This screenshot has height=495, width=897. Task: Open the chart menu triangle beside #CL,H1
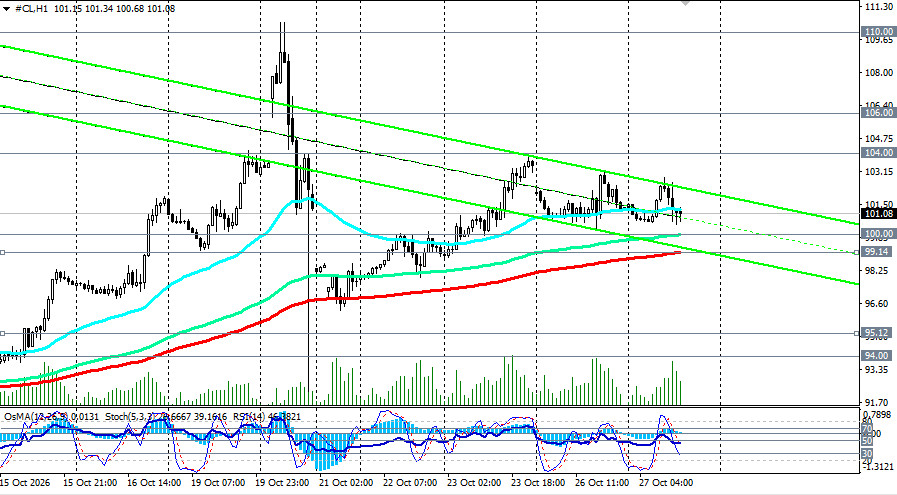point(6,9)
